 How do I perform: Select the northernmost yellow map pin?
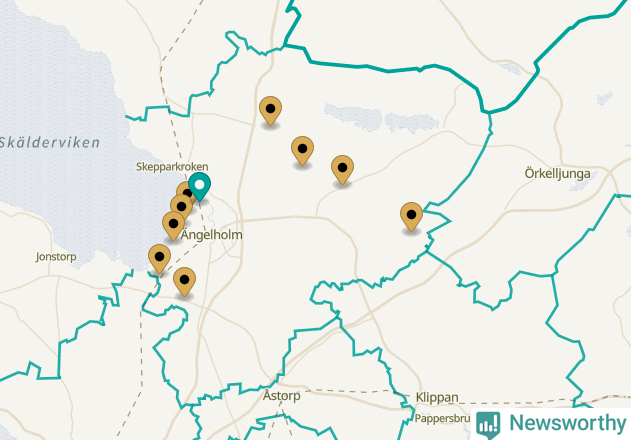pos(270,110)
